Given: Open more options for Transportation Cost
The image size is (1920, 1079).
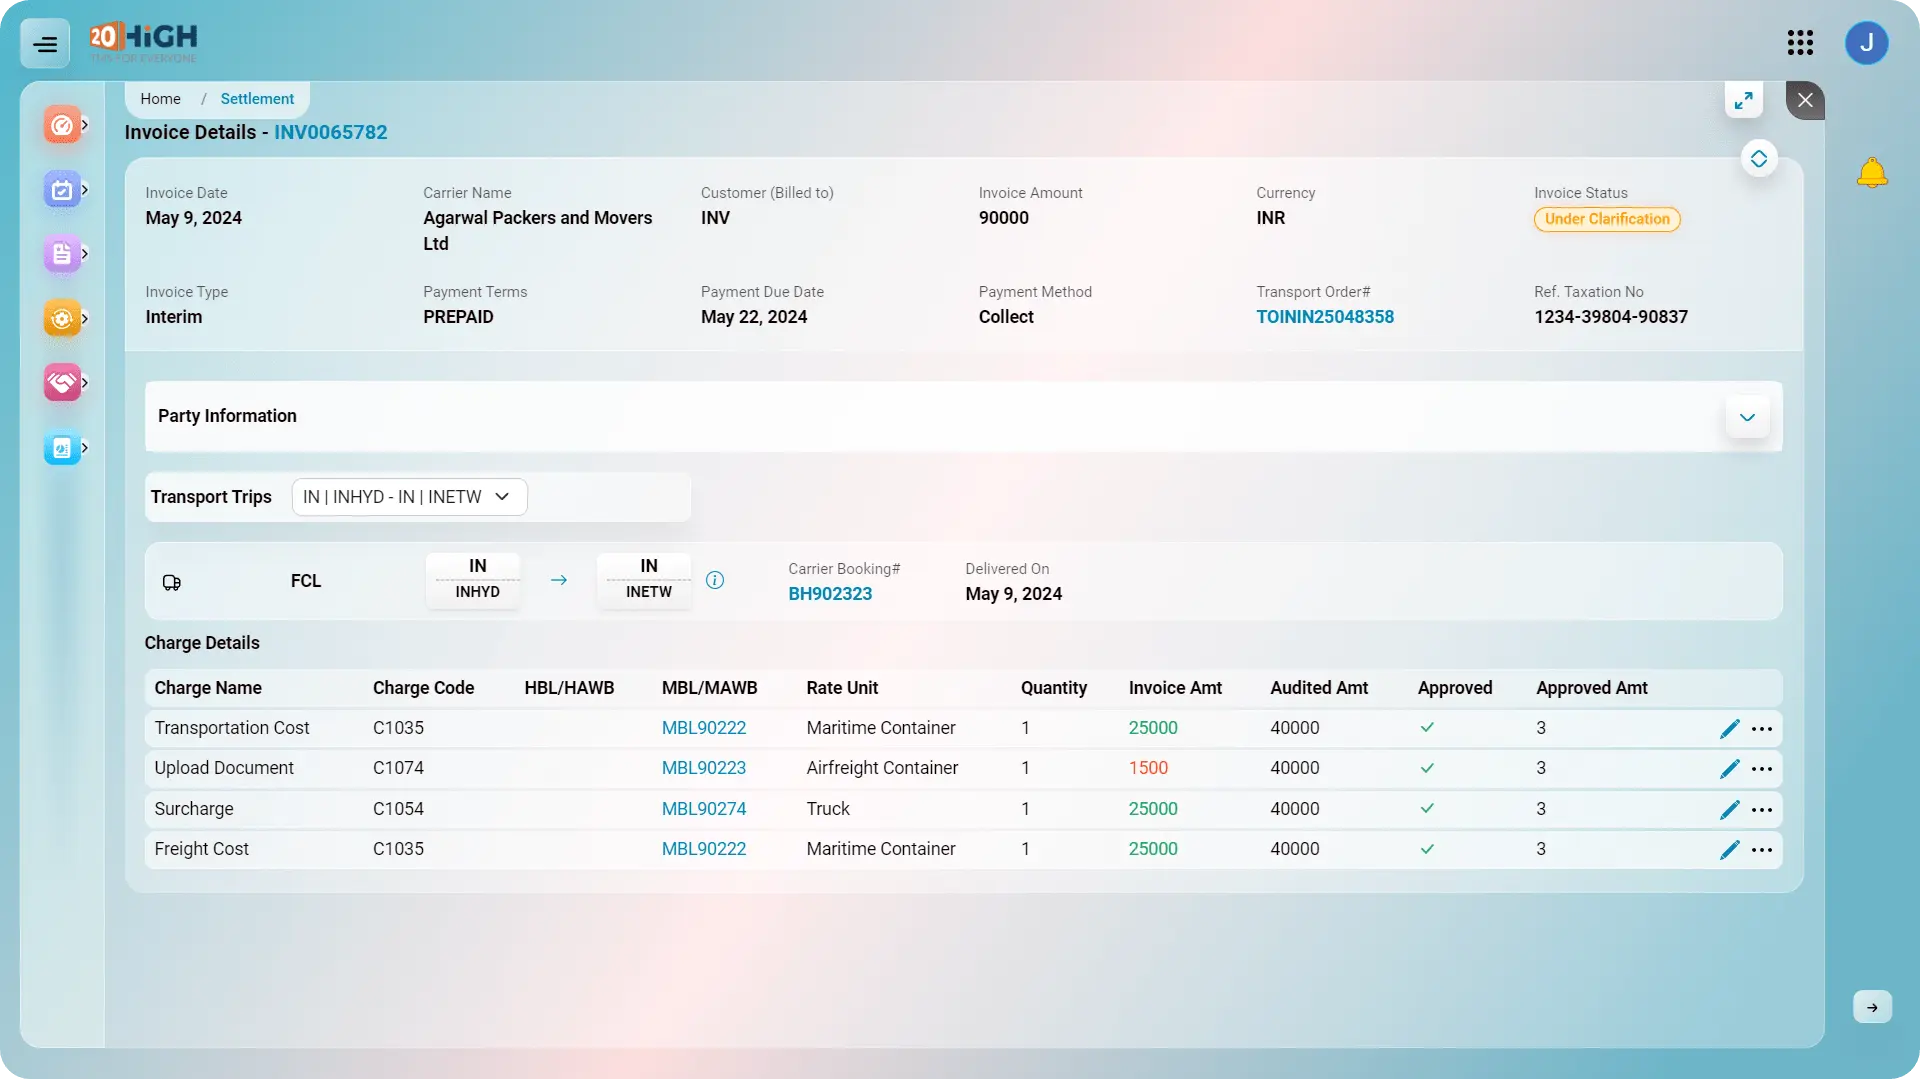Looking at the screenshot, I should pyautogui.click(x=1762, y=729).
